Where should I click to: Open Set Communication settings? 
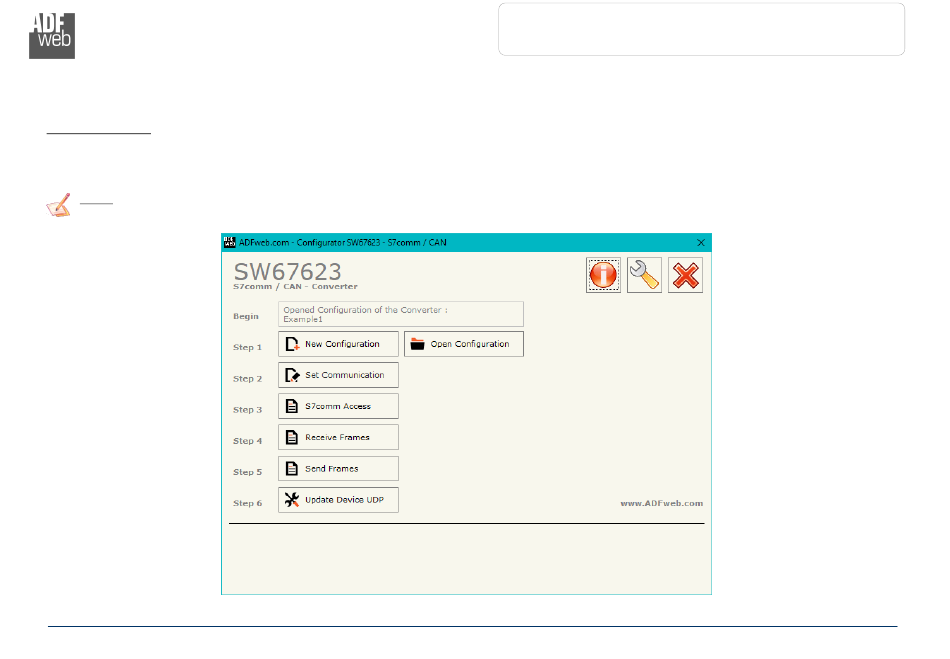pyautogui.click(x=338, y=375)
